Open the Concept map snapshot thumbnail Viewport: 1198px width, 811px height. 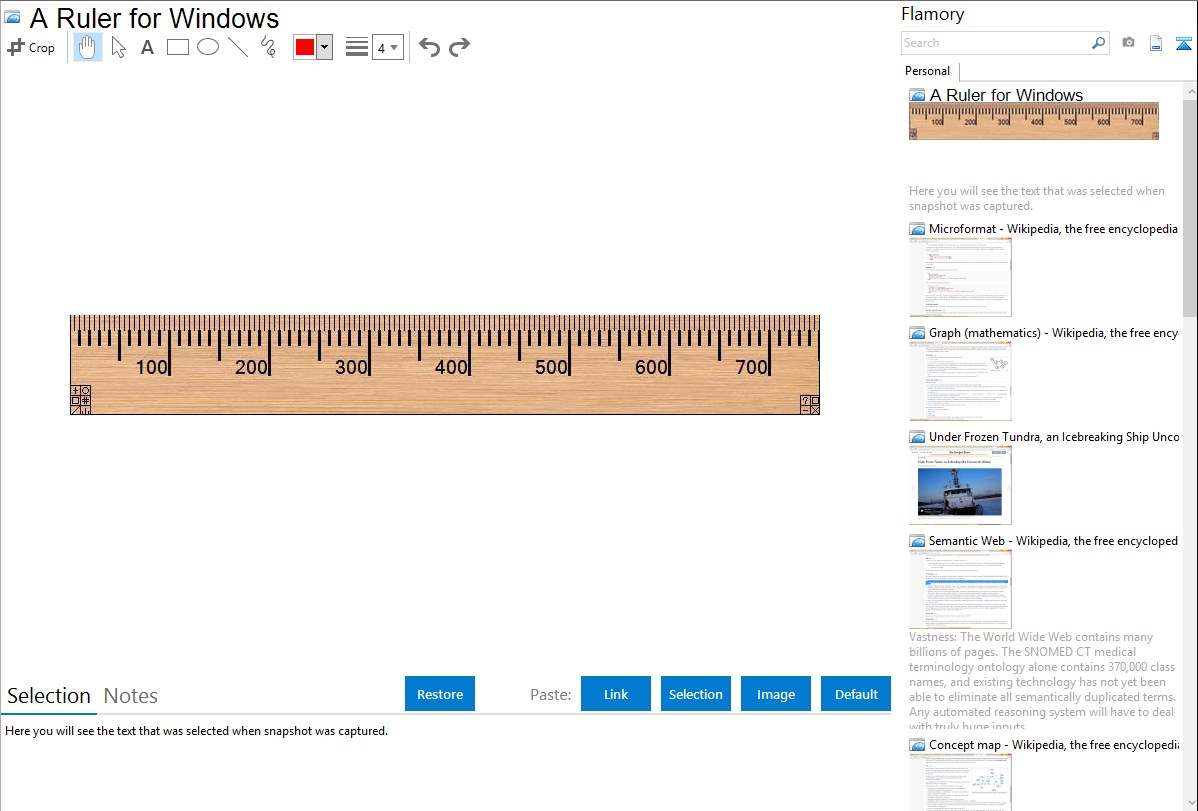point(960,782)
